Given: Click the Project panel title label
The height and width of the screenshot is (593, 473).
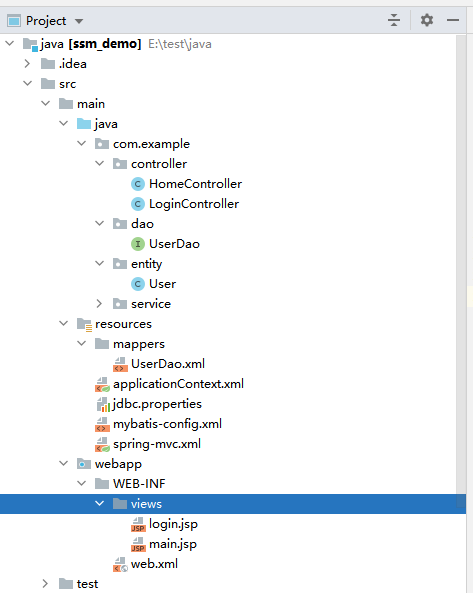Looking at the screenshot, I should pos(46,21).
